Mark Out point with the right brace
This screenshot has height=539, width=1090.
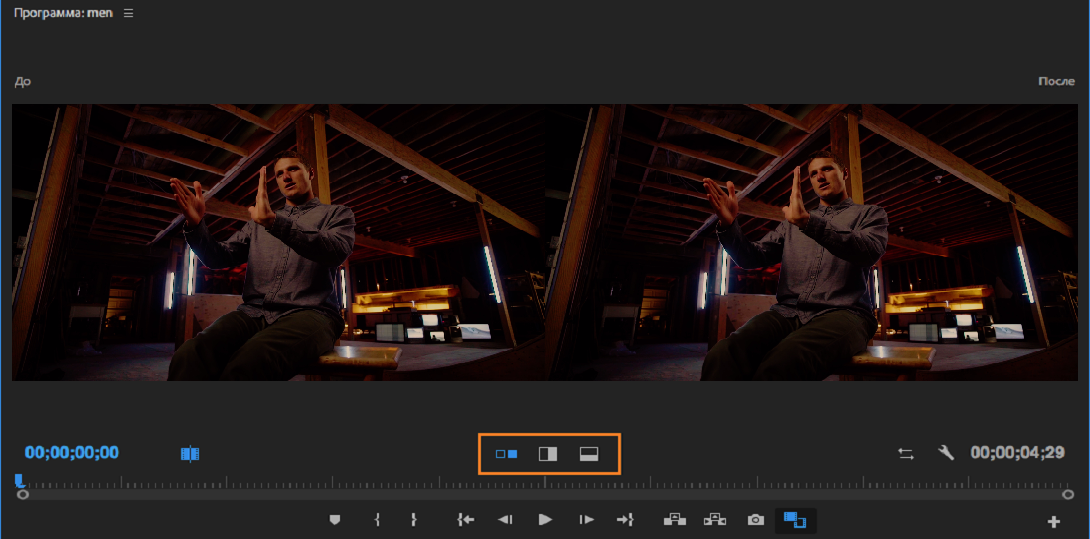[x=414, y=520]
